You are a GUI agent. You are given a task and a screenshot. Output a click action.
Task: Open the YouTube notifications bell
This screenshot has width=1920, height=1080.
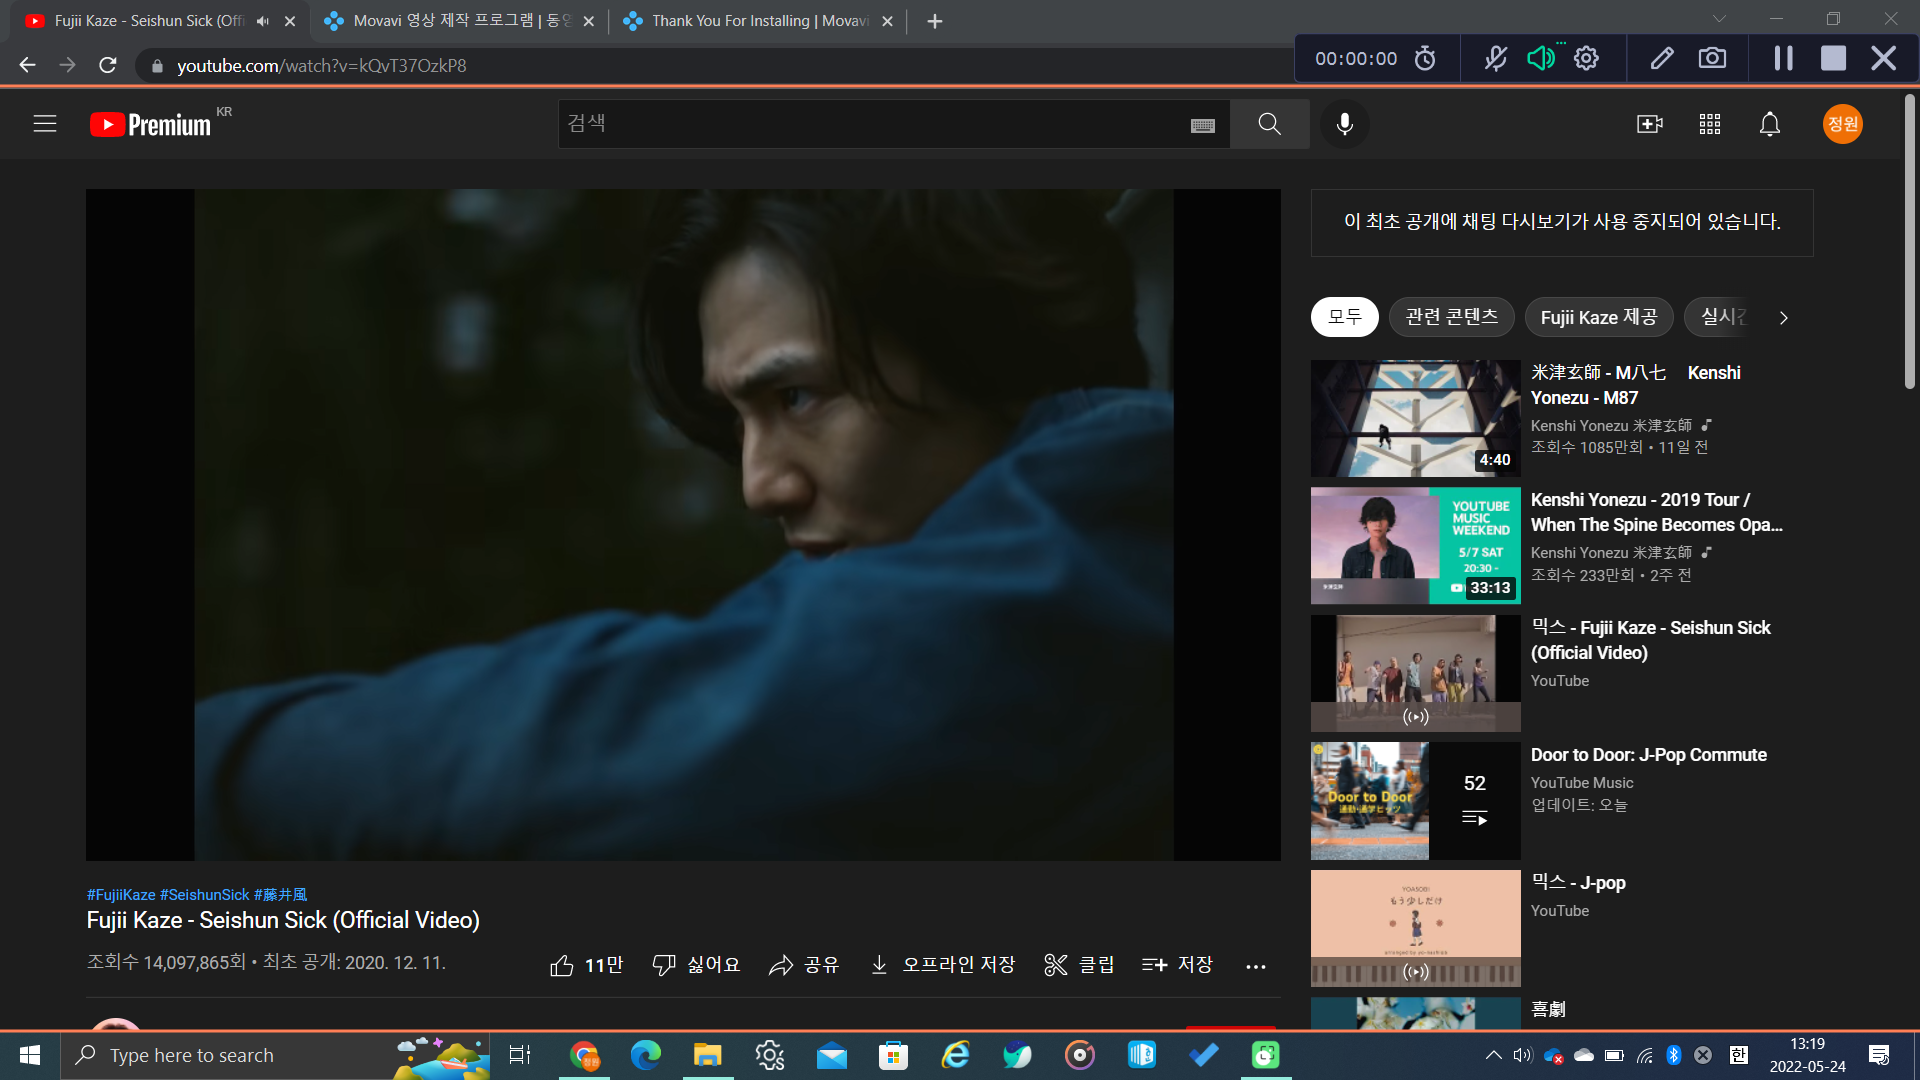(x=1770, y=124)
